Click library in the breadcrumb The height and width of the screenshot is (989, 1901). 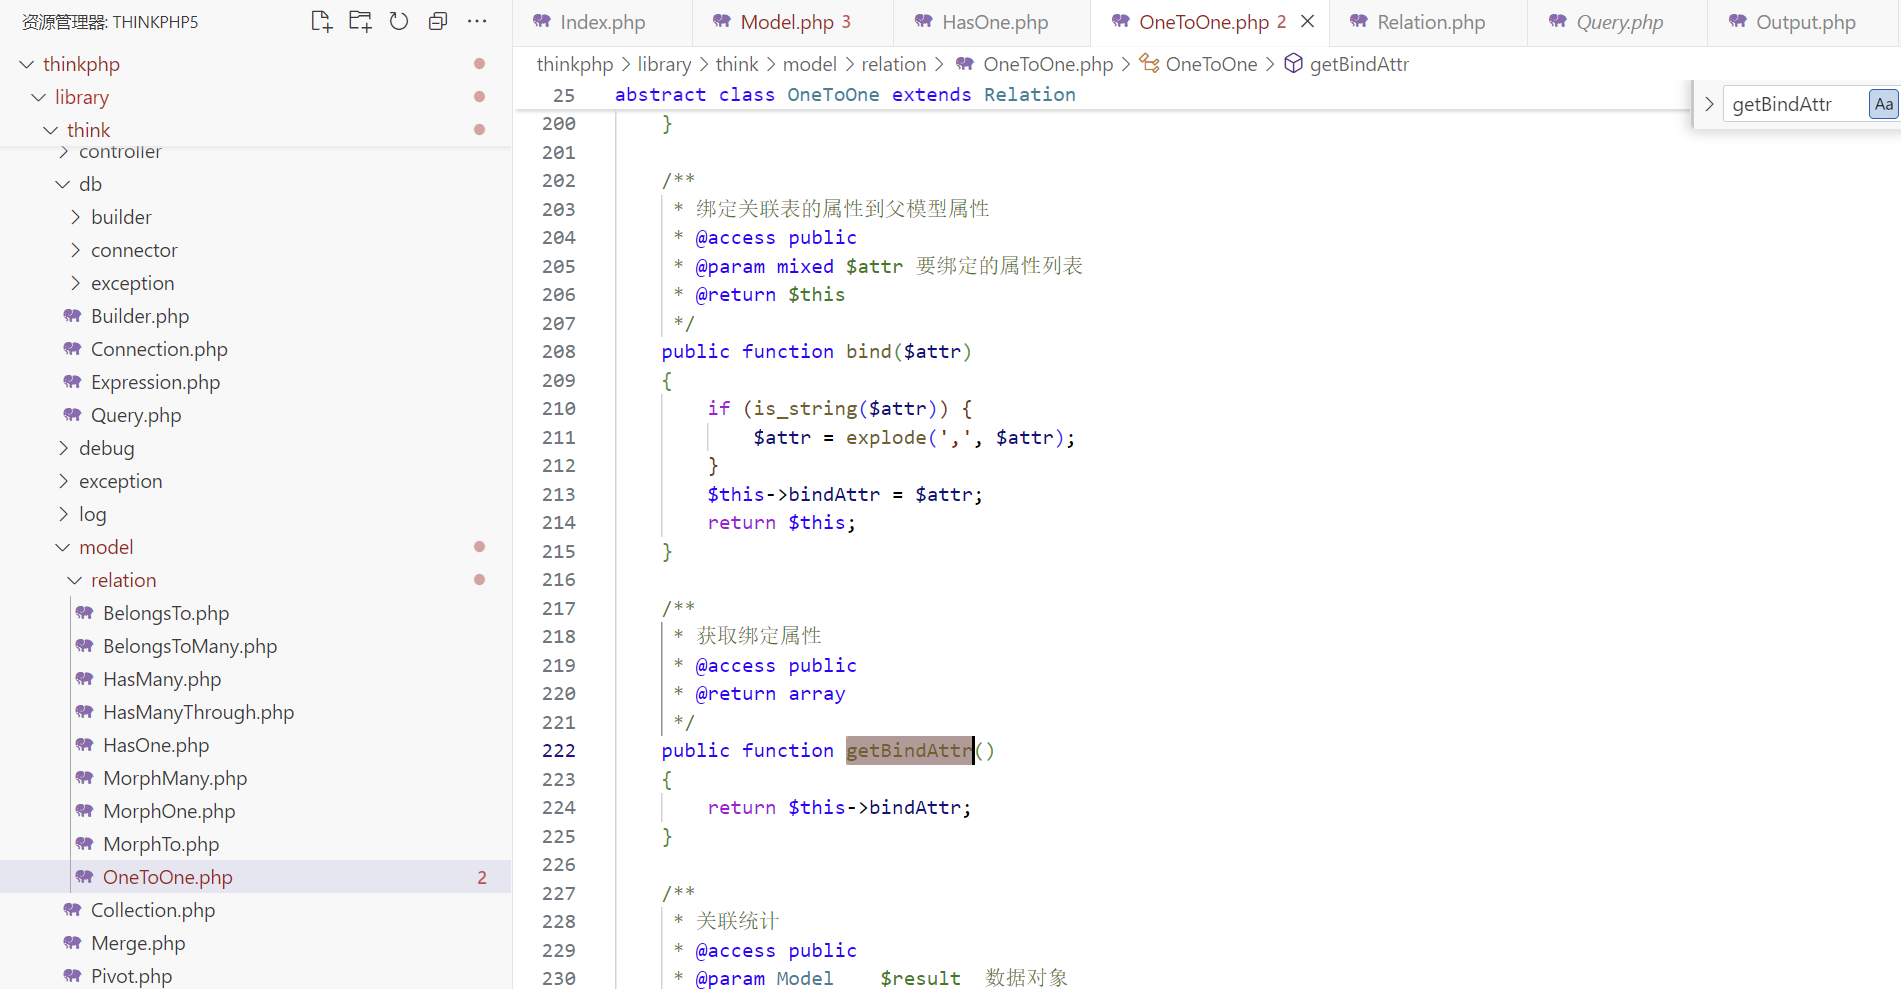click(664, 64)
